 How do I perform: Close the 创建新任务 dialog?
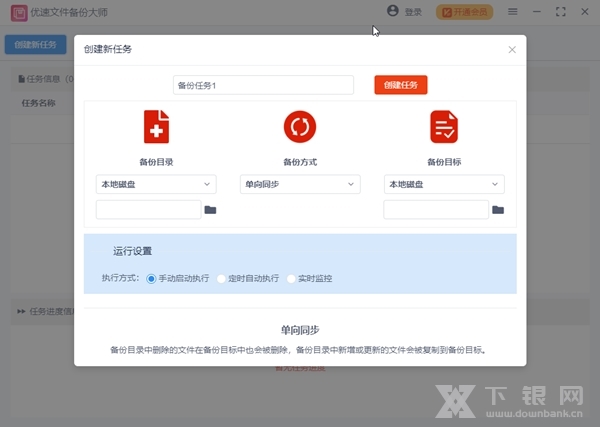(512, 50)
